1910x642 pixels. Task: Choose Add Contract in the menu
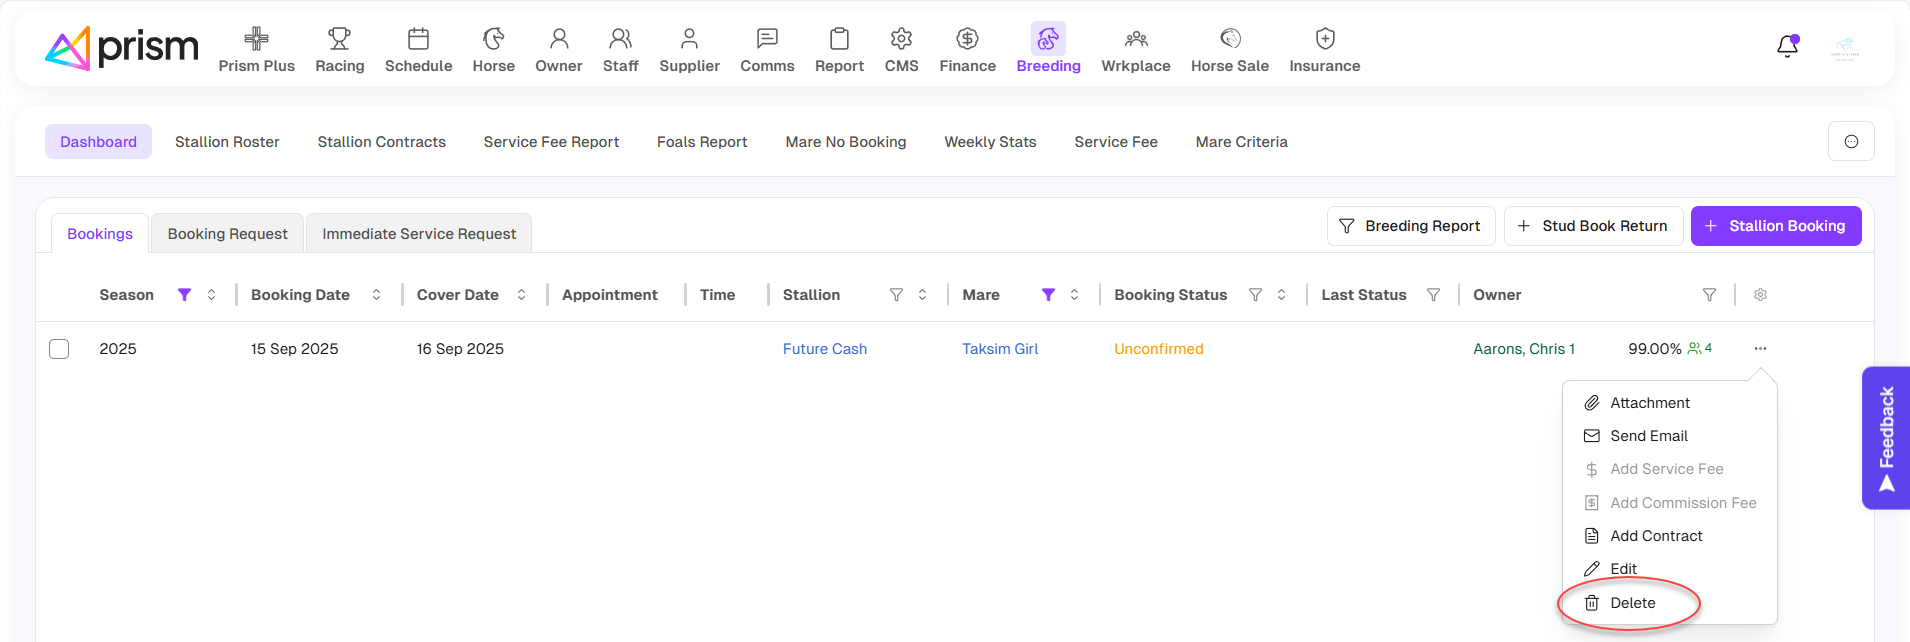coord(1655,536)
